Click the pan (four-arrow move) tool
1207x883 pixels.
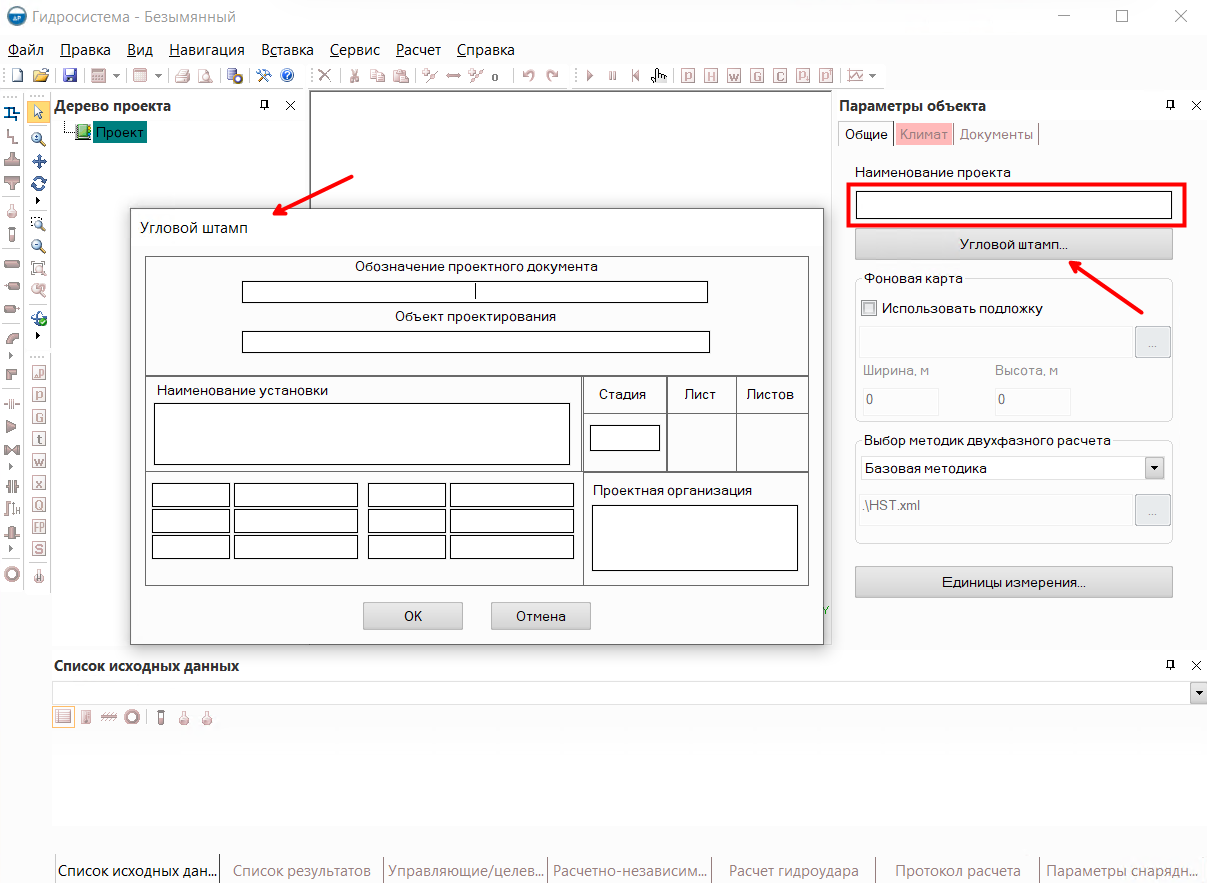coord(39,161)
